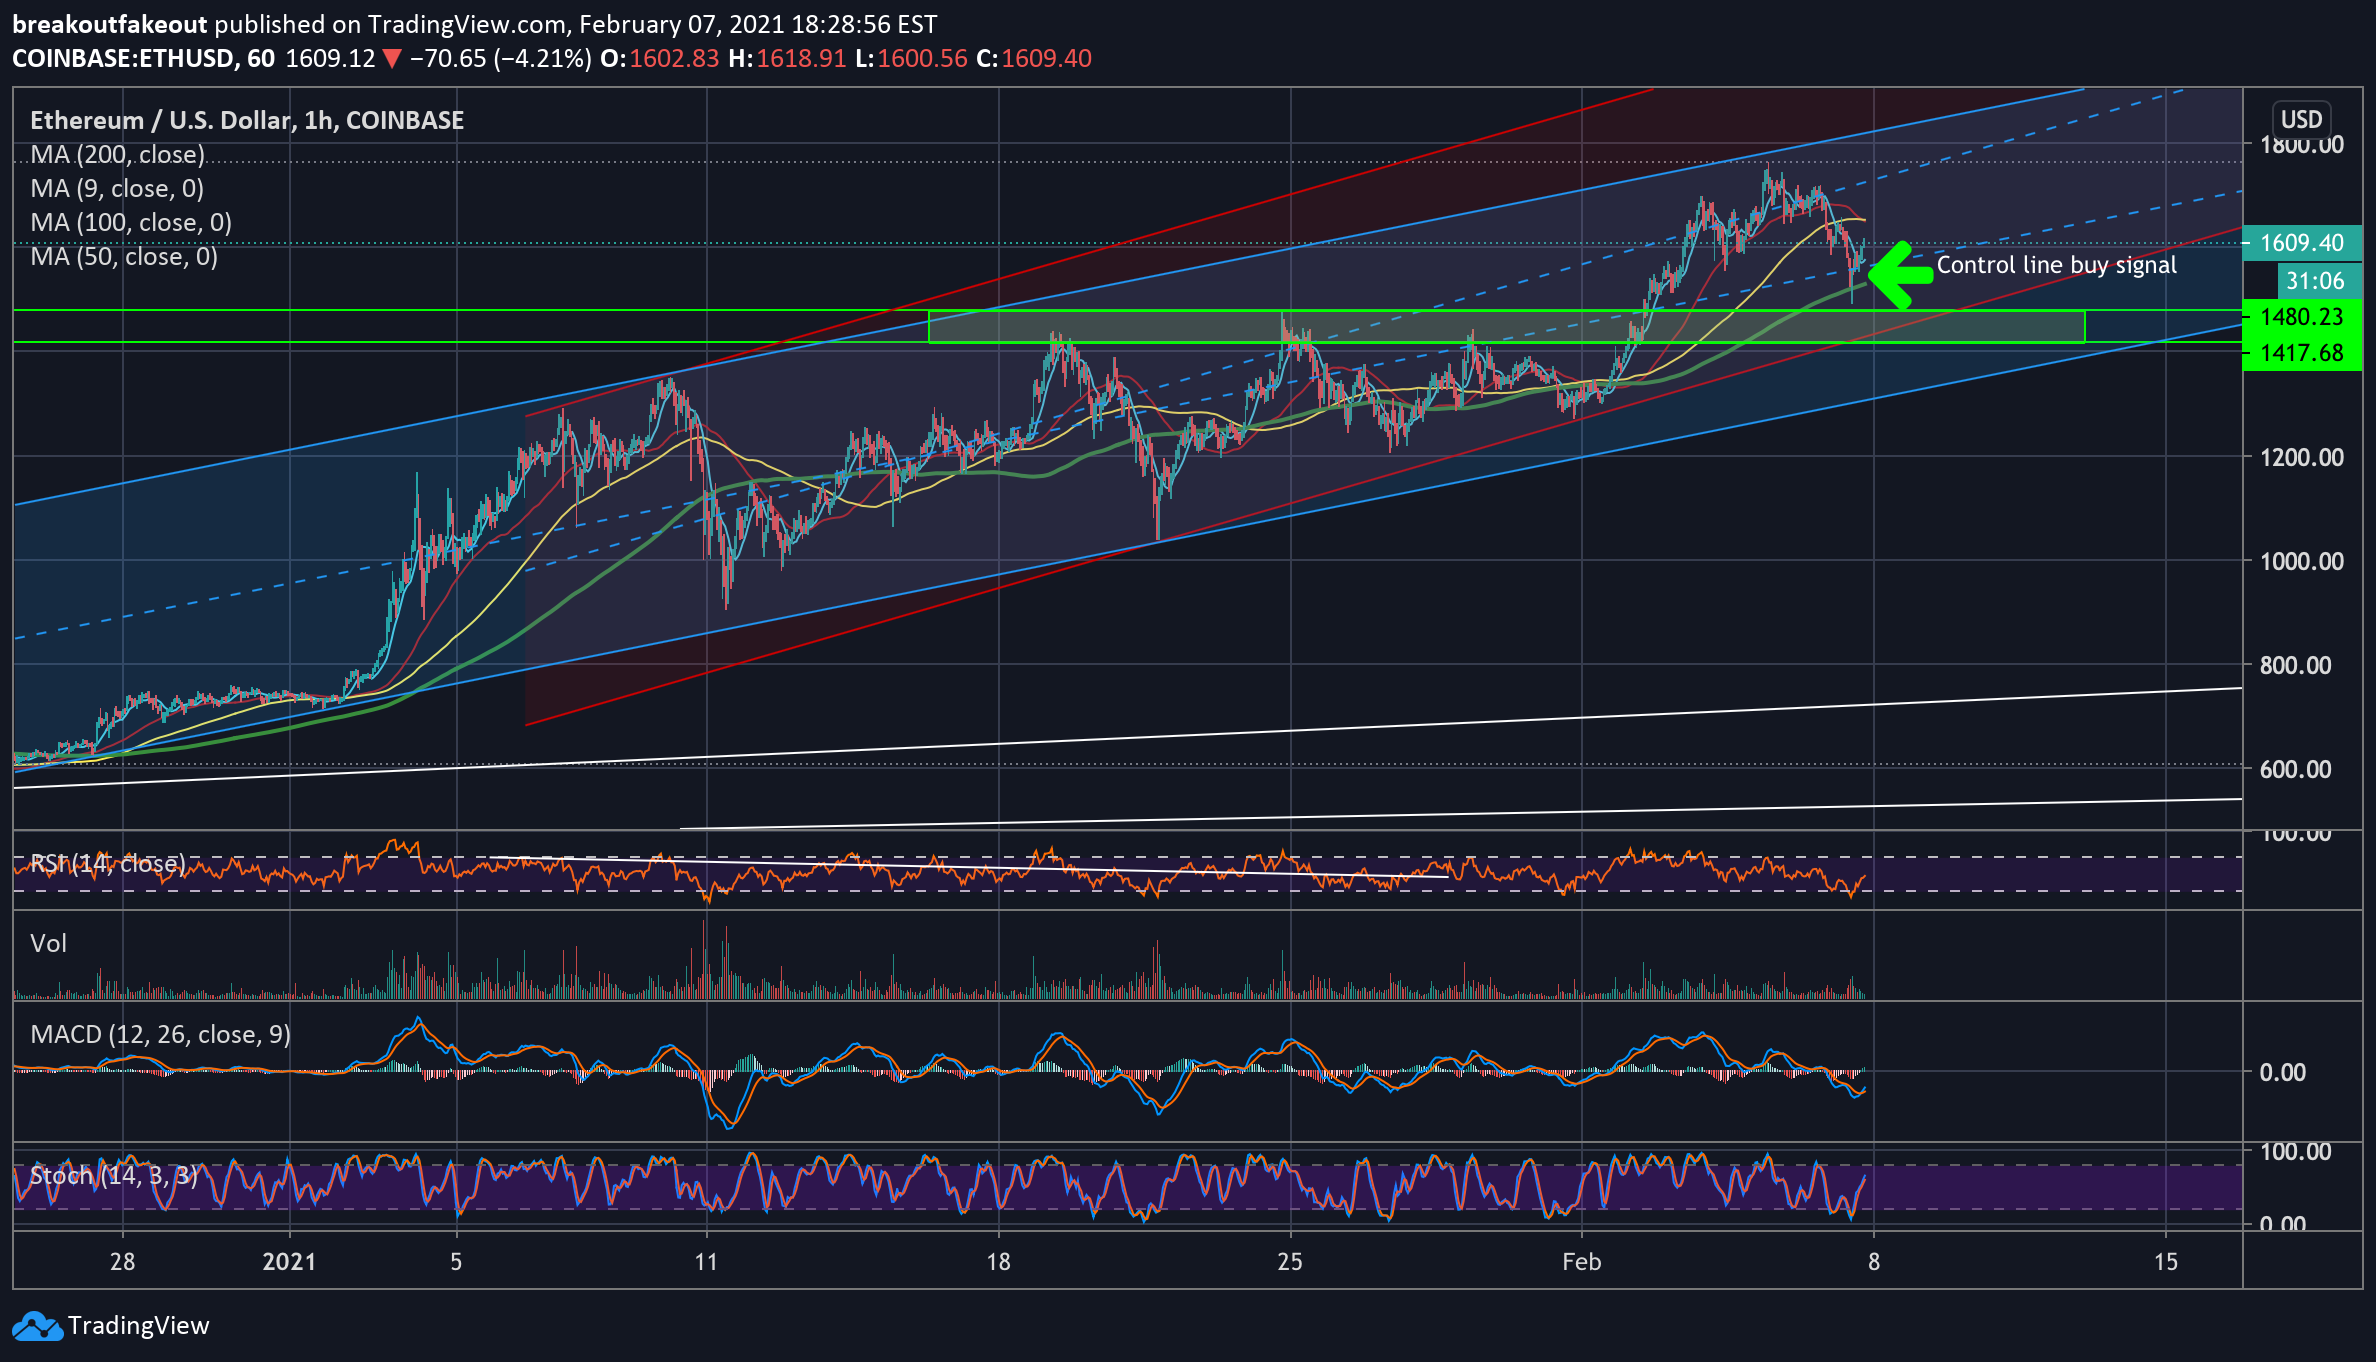Click the RSI (14, close) indicator label
2376x1362 pixels.
(108, 863)
